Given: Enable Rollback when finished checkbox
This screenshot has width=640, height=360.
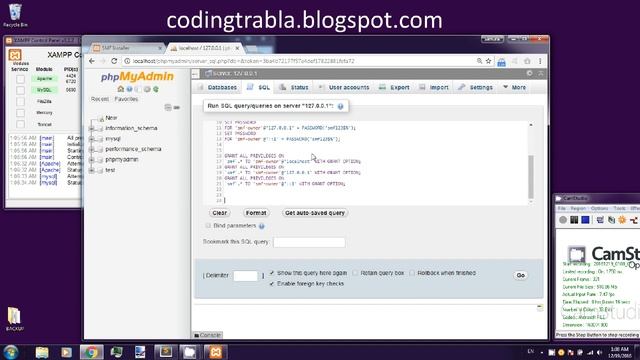Looking at the screenshot, I should tap(412, 273).
